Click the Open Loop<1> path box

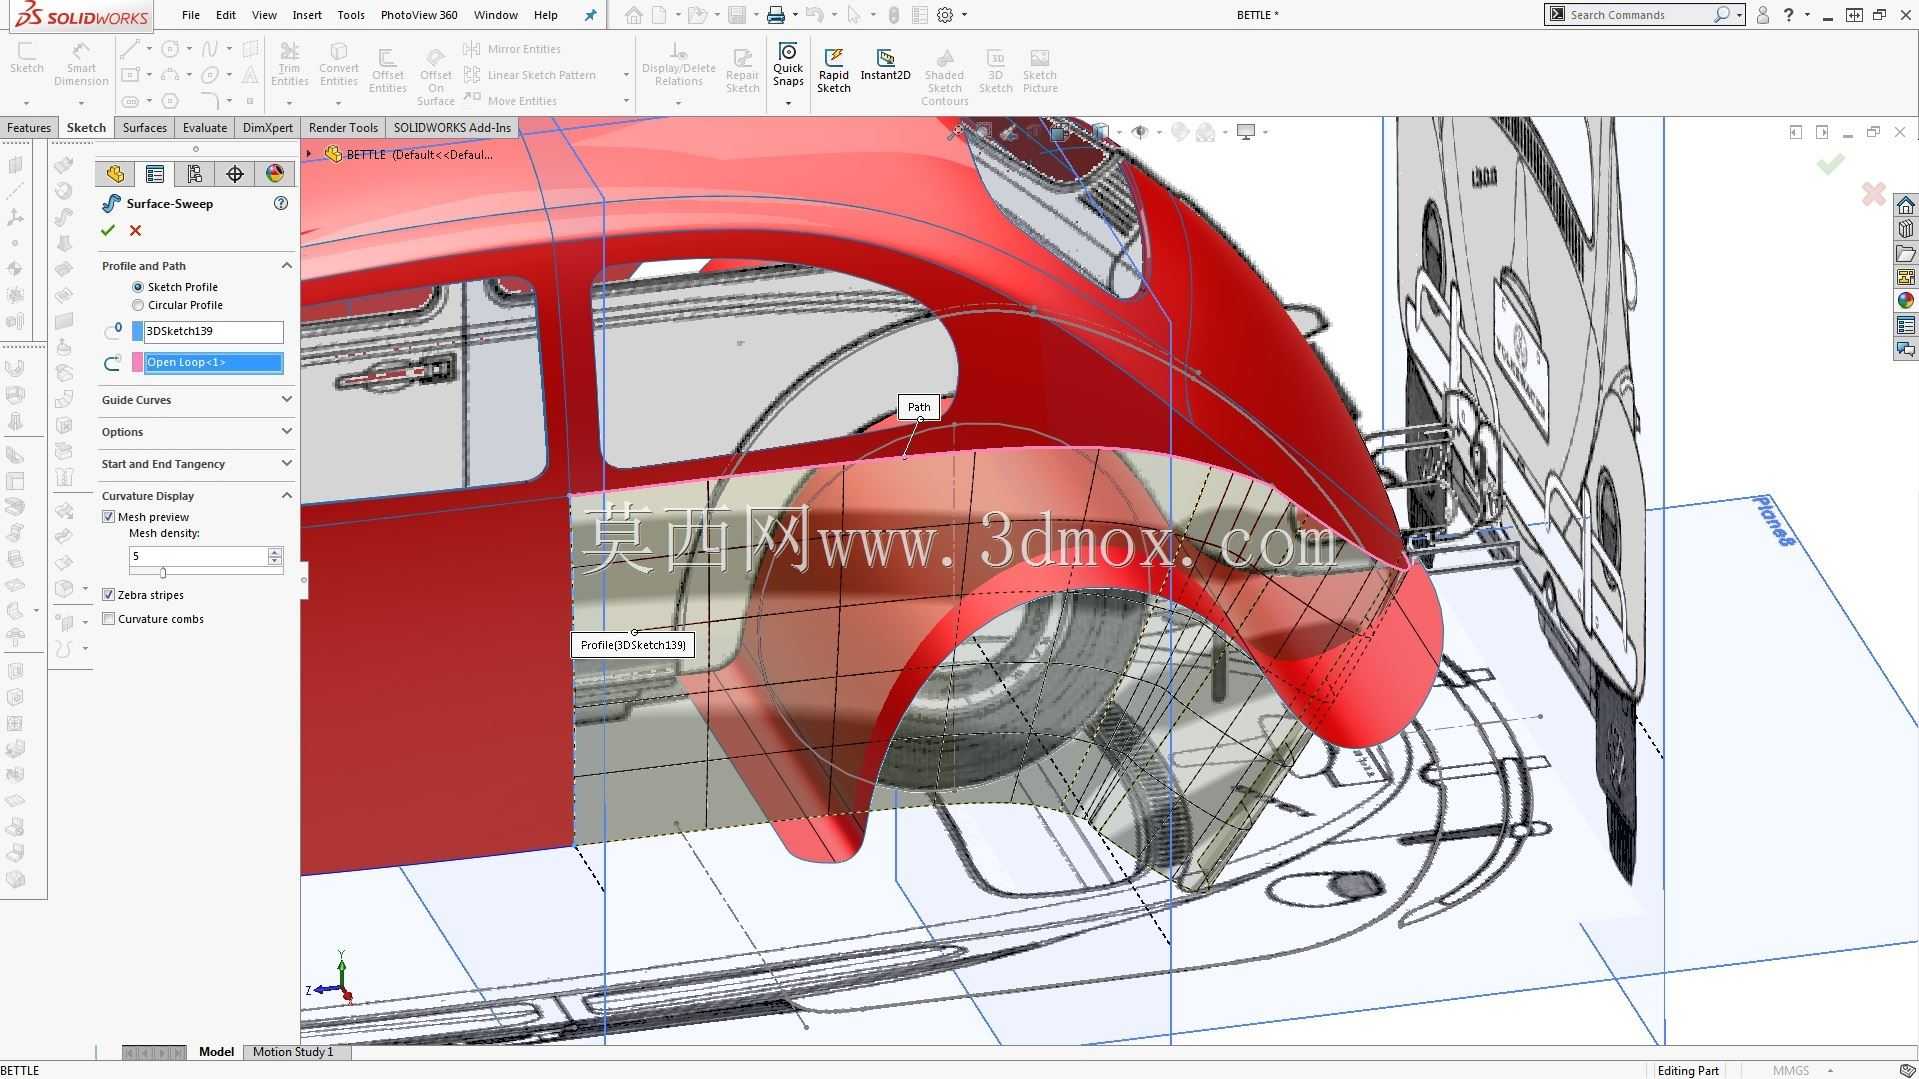pyautogui.click(x=213, y=363)
